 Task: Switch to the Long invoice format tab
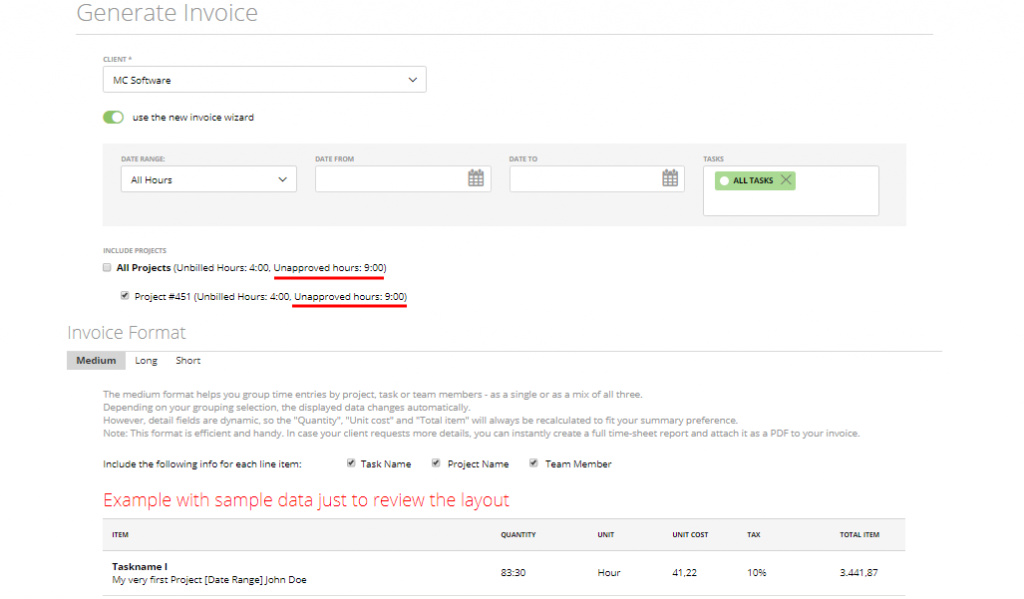(146, 360)
